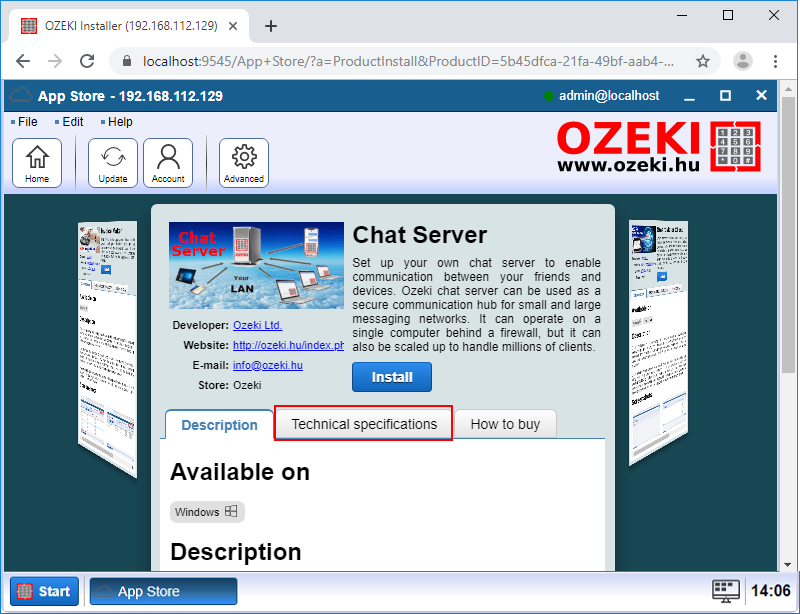Click the Update toolbar icon
800x614 pixels.
(113, 163)
